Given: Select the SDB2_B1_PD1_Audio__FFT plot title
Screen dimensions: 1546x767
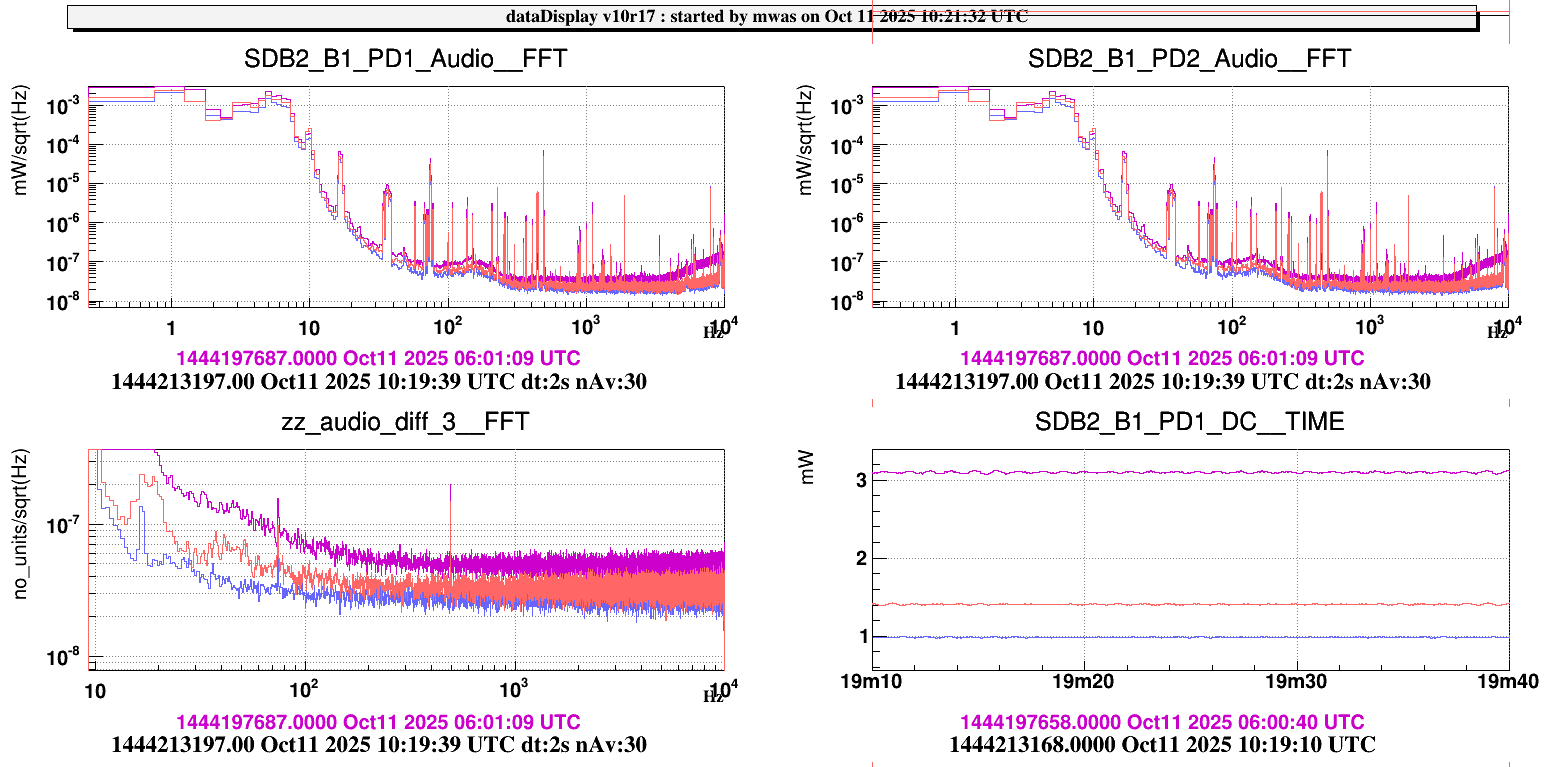Looking at the screenshot, I should pos(405,59).
